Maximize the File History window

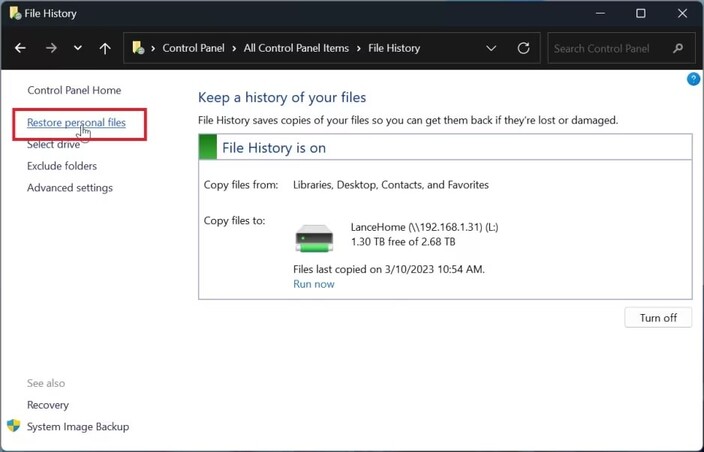641,13
